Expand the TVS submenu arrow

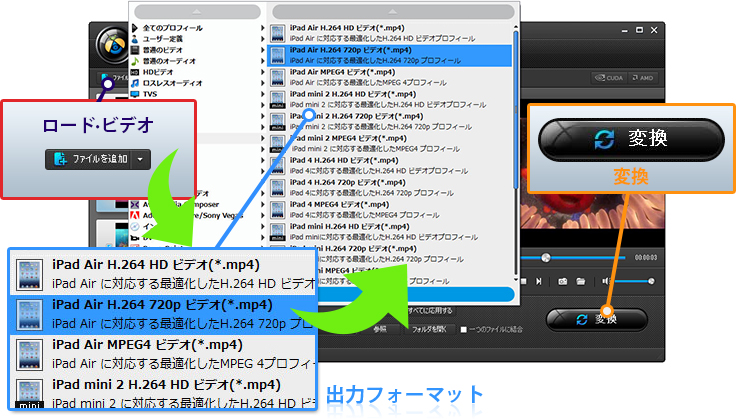point(263,94)
